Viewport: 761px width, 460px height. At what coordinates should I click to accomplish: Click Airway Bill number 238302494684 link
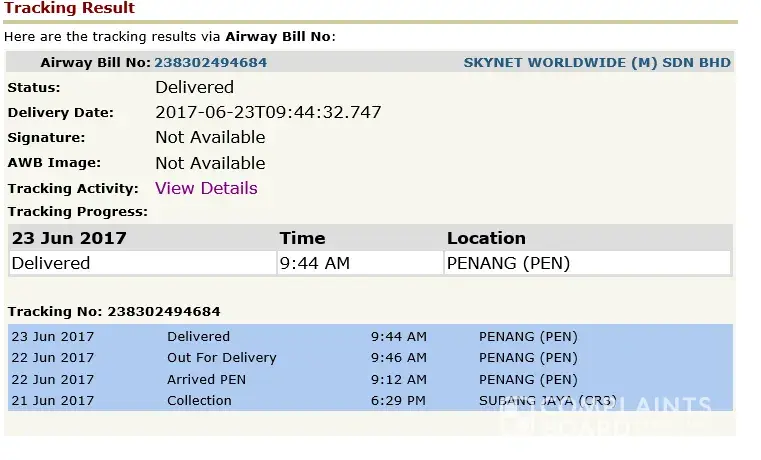(210, 63)
